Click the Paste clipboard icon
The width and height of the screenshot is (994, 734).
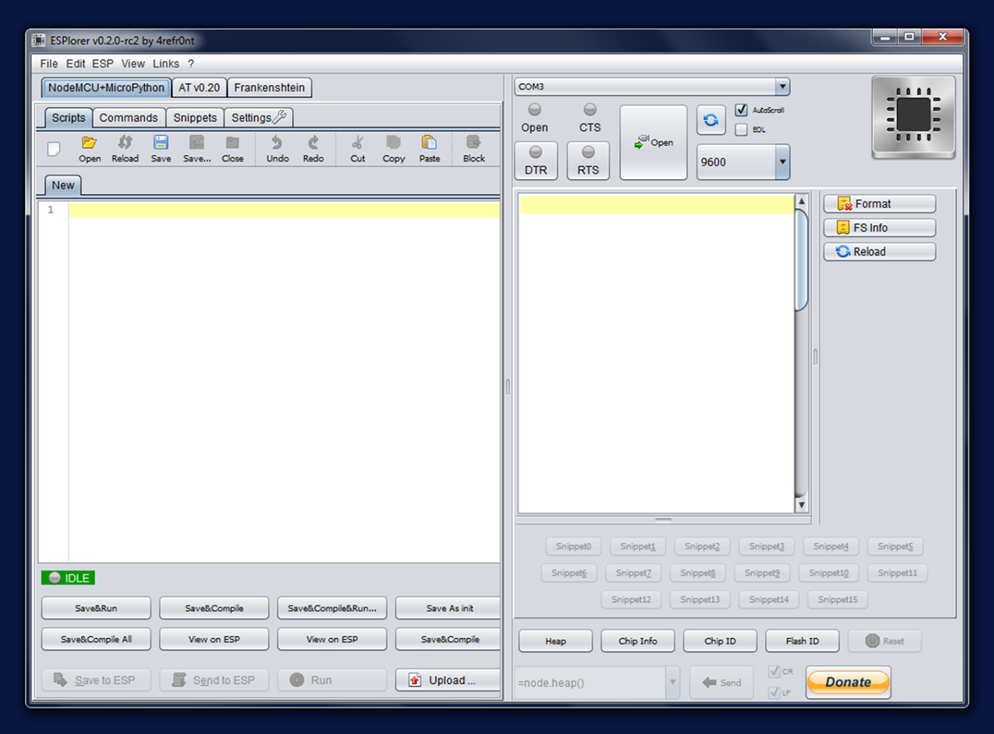click(429, 143)
